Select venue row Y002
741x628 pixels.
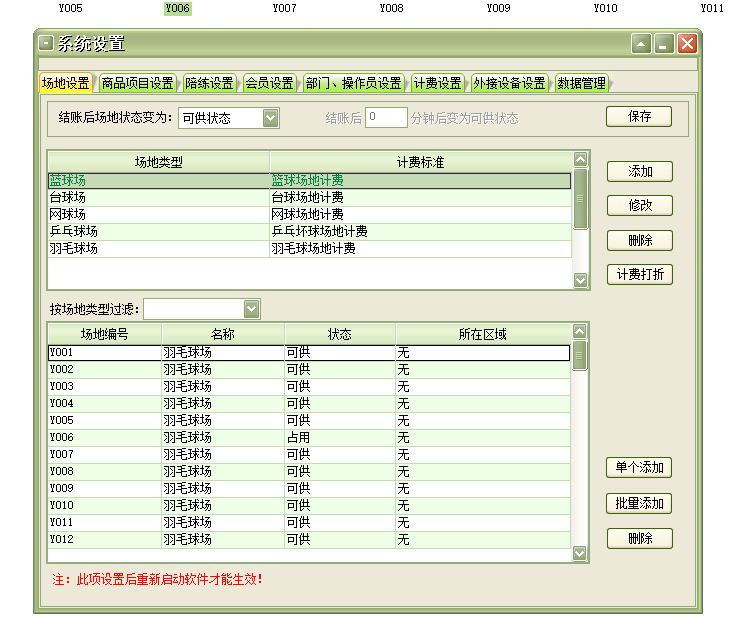pos(309,370)
